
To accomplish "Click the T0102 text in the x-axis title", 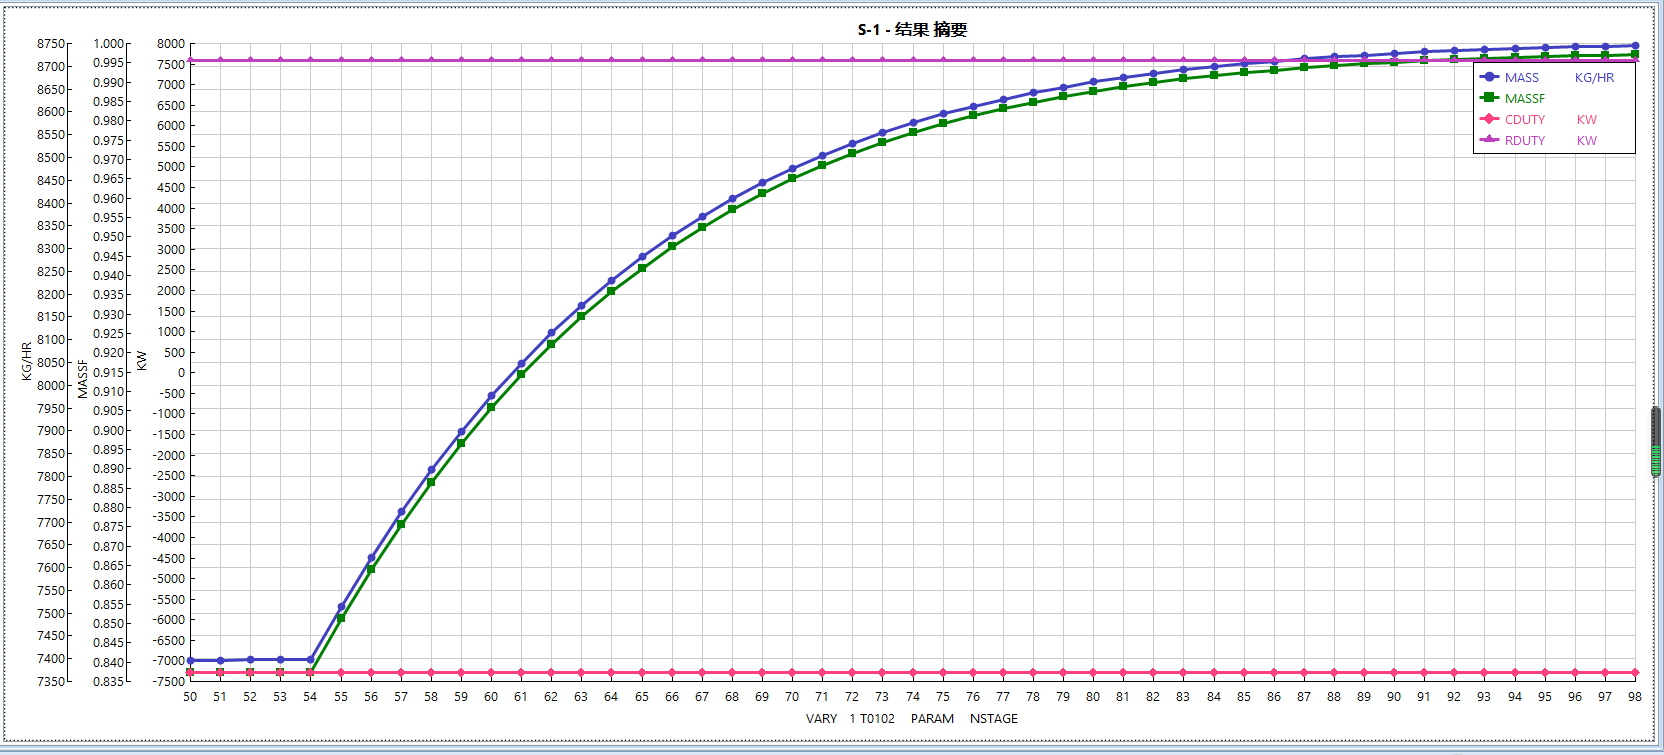I will pos(877,718).
